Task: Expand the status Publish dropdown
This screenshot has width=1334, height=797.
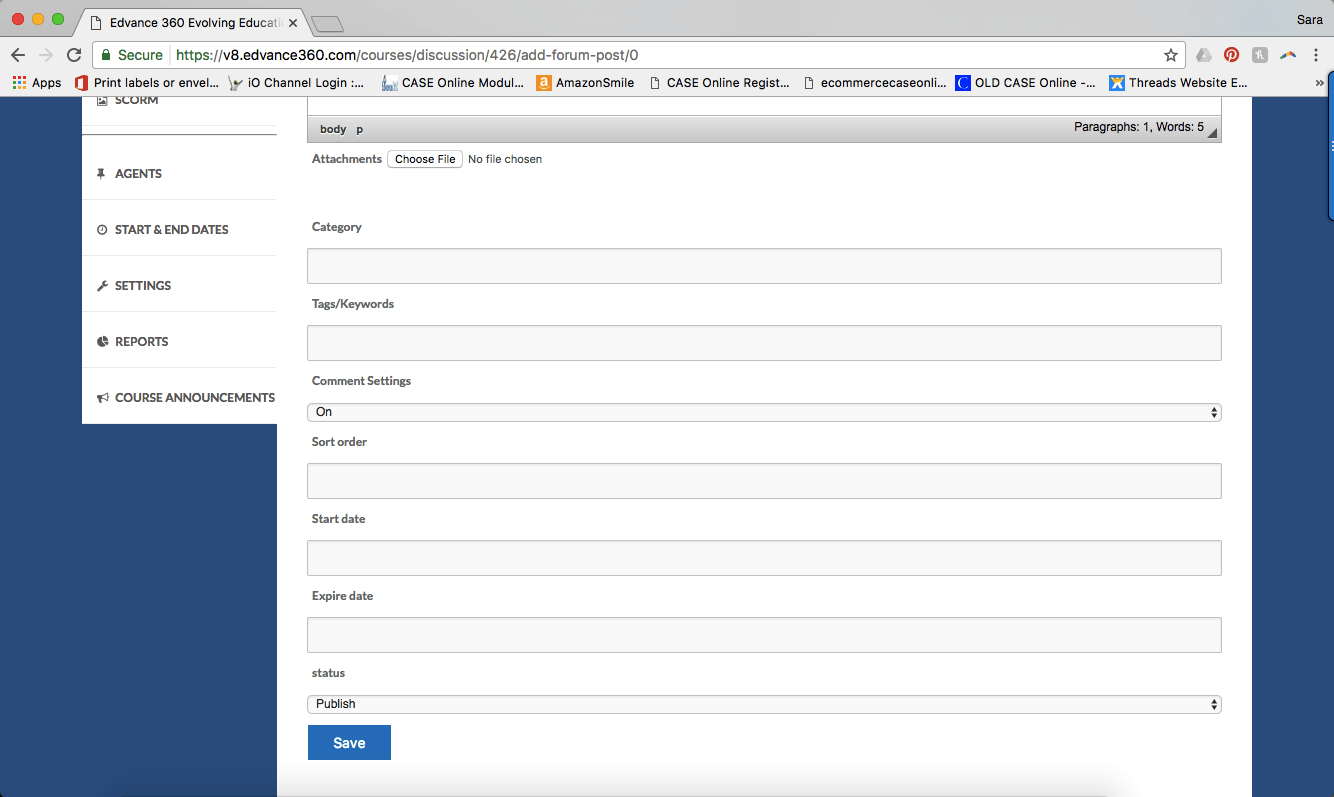Action: tap(764, 704)
